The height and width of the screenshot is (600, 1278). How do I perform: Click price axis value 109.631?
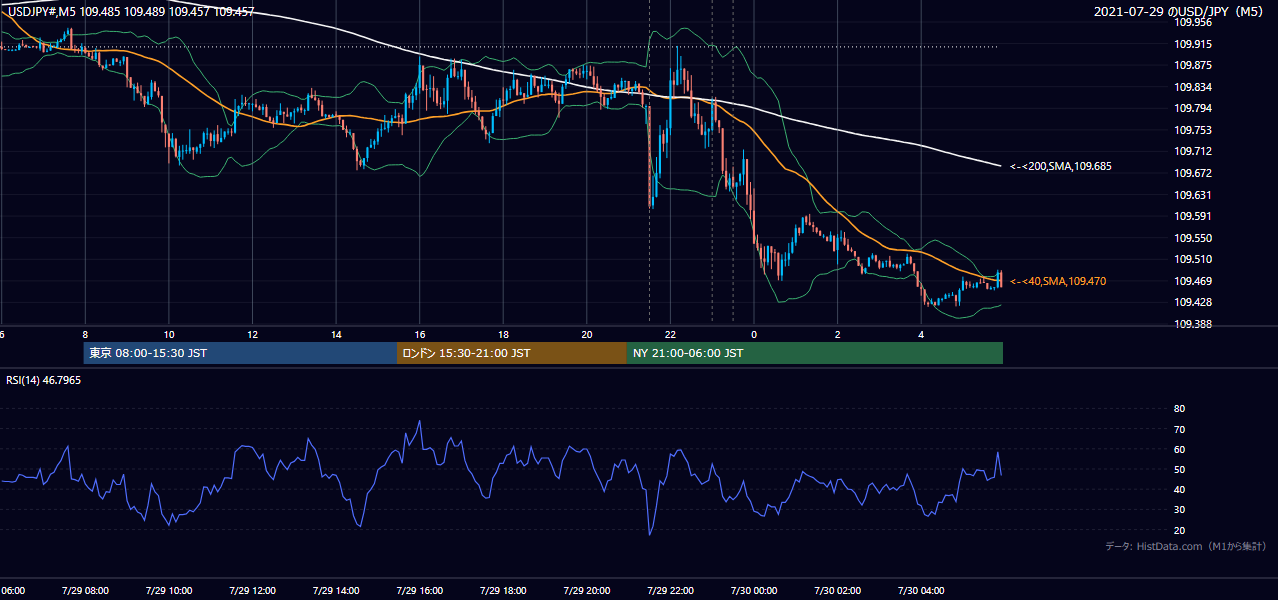(1193, 195)
